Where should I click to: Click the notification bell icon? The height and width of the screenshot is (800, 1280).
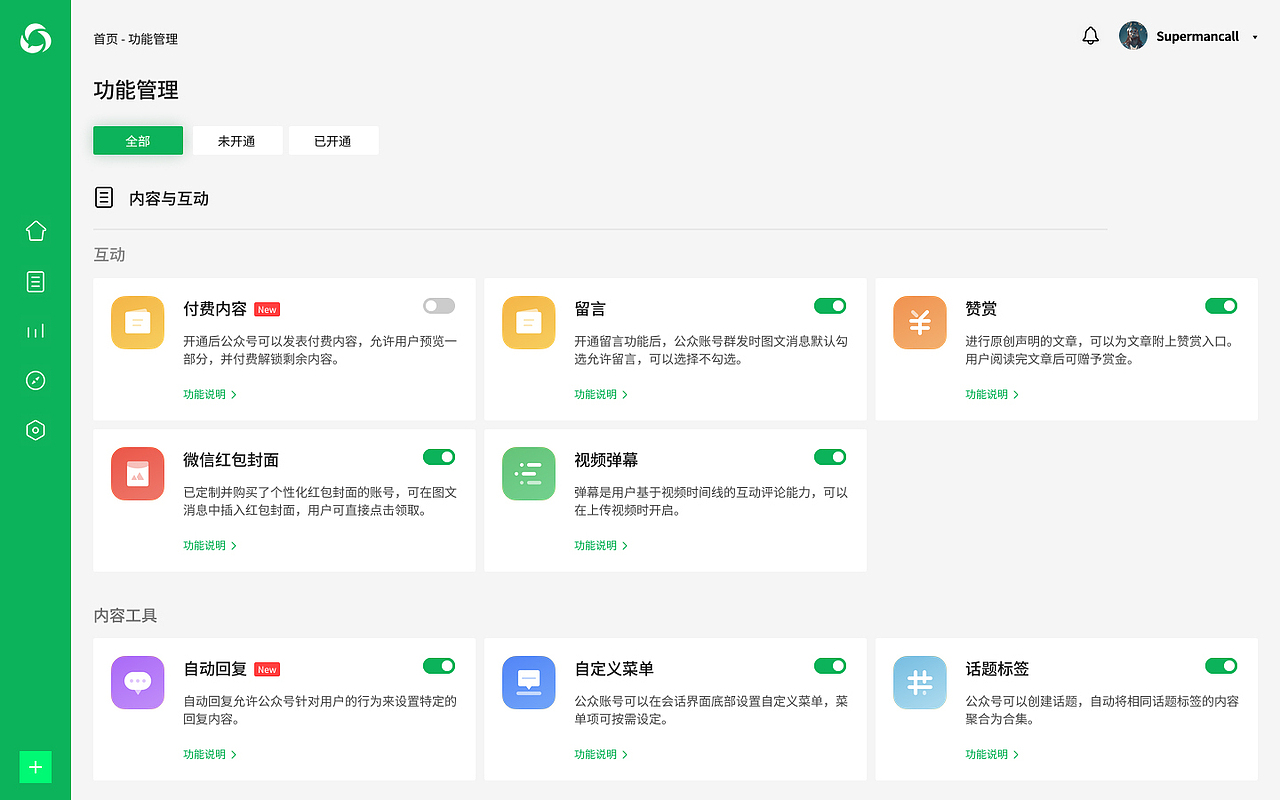pos(1090,34)
